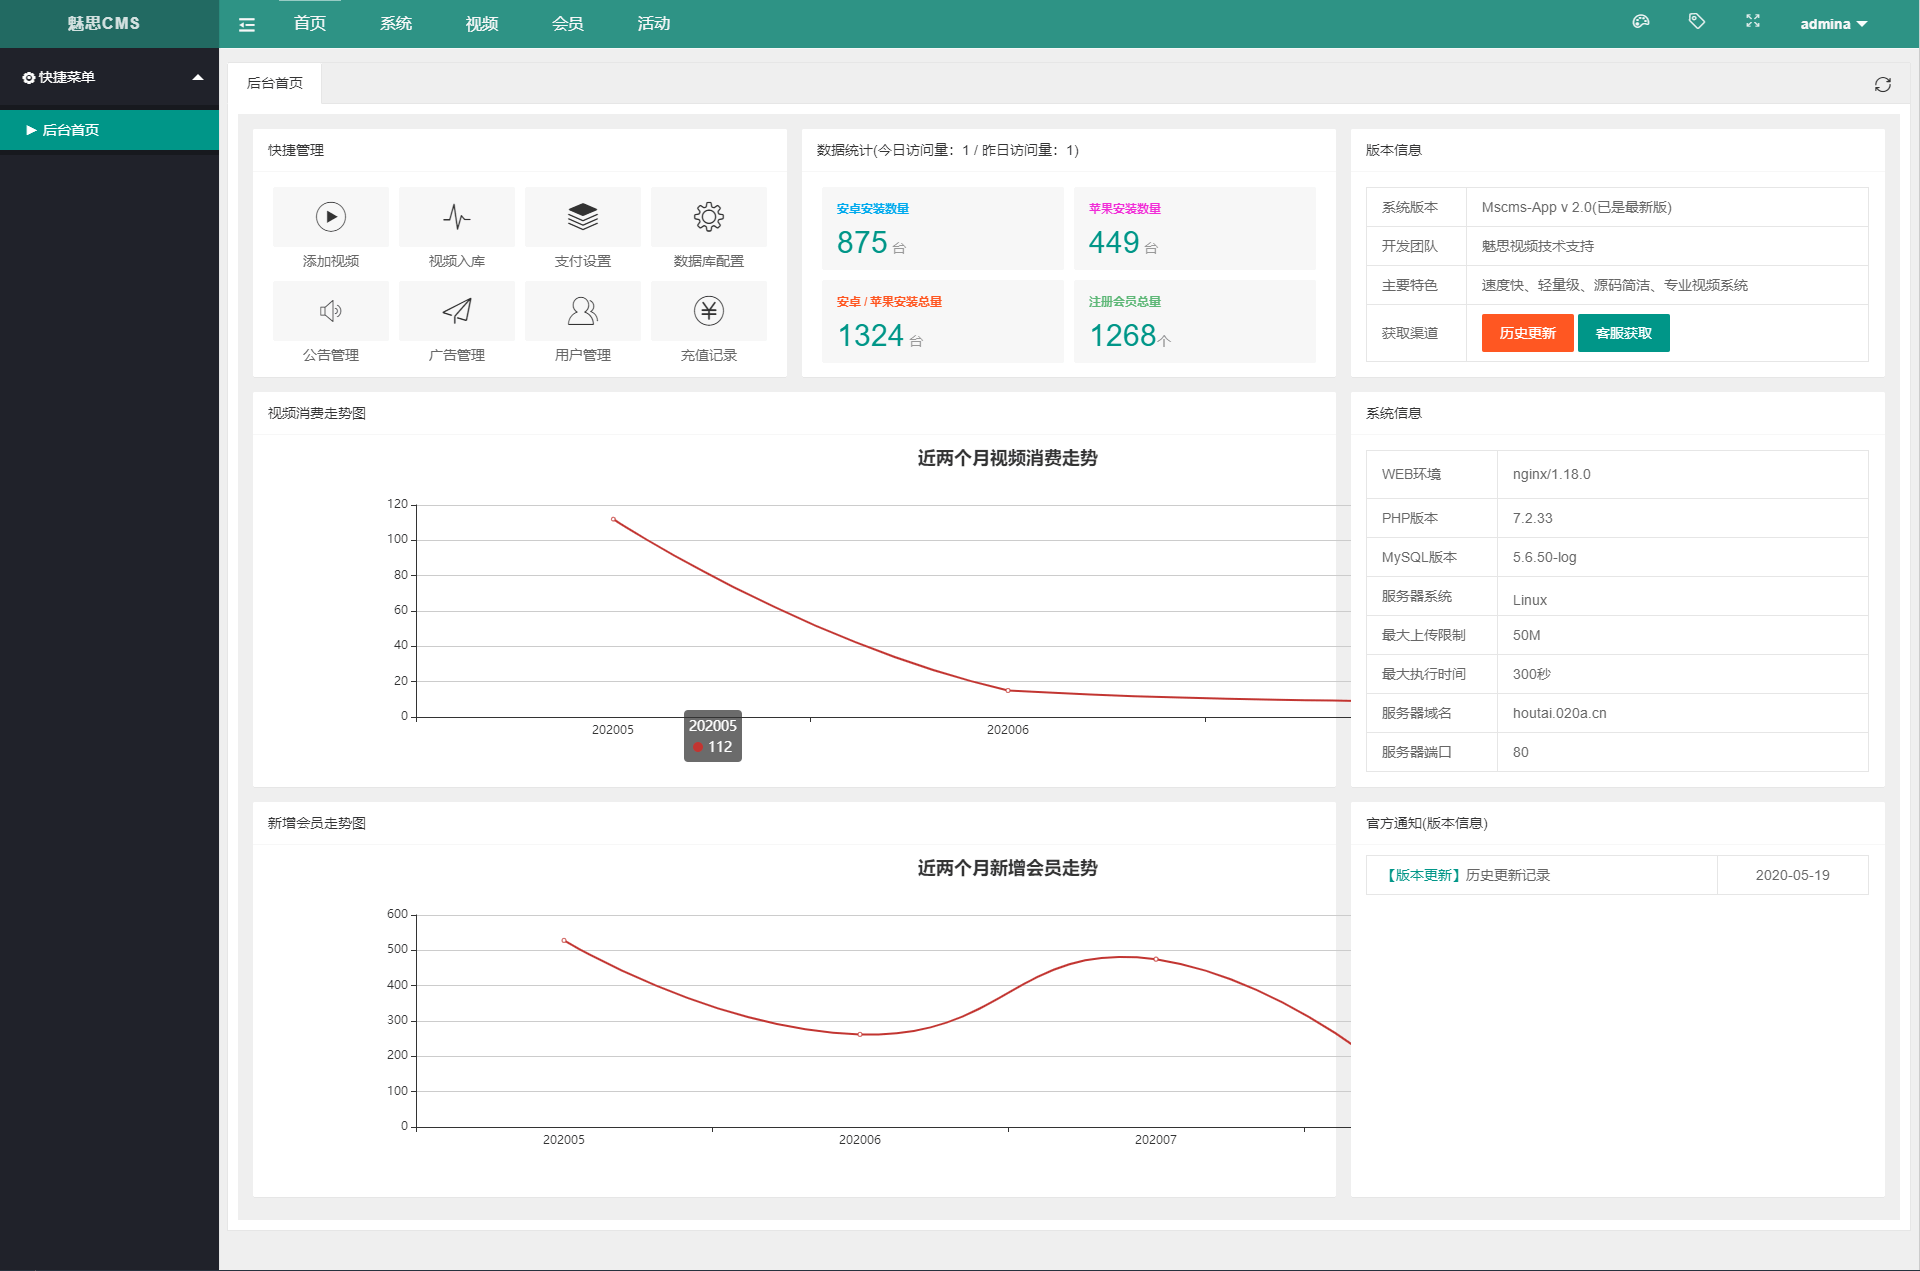Open payment settings layers icon
The image size is (1920, 1271).
(x=583, y=217)
